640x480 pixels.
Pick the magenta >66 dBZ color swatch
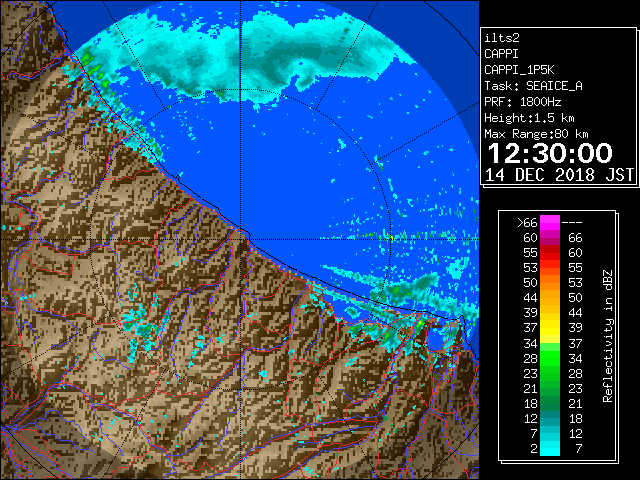pos(550,223)
